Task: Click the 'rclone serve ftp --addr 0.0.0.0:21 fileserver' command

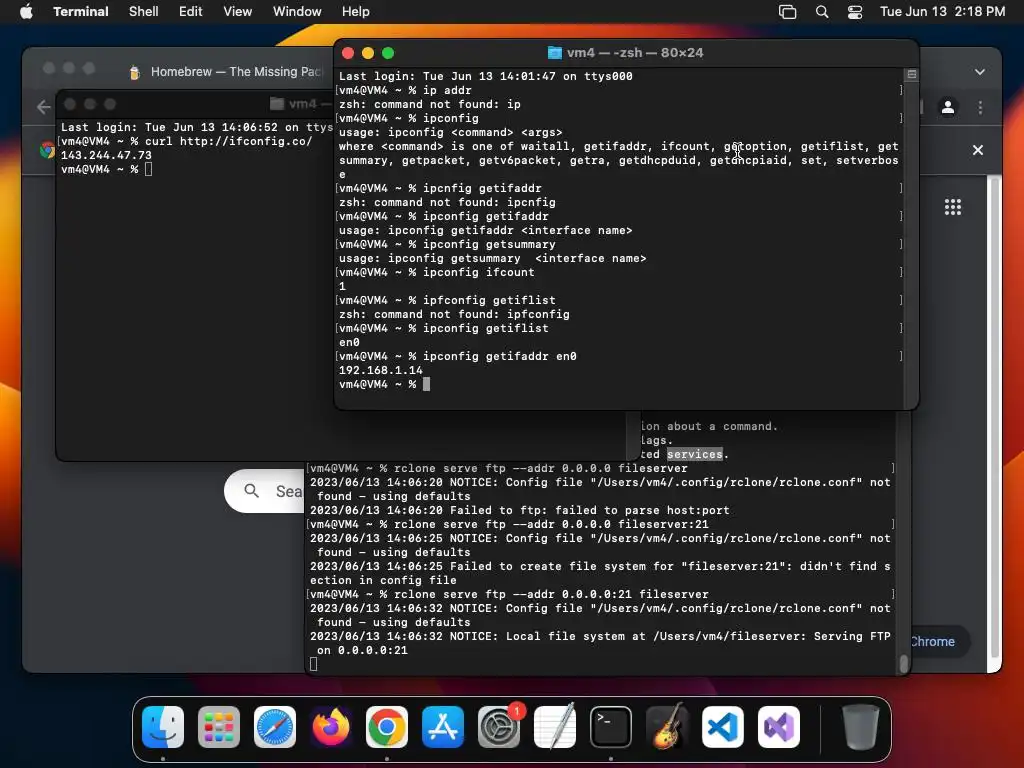Action: click(551, 594)
